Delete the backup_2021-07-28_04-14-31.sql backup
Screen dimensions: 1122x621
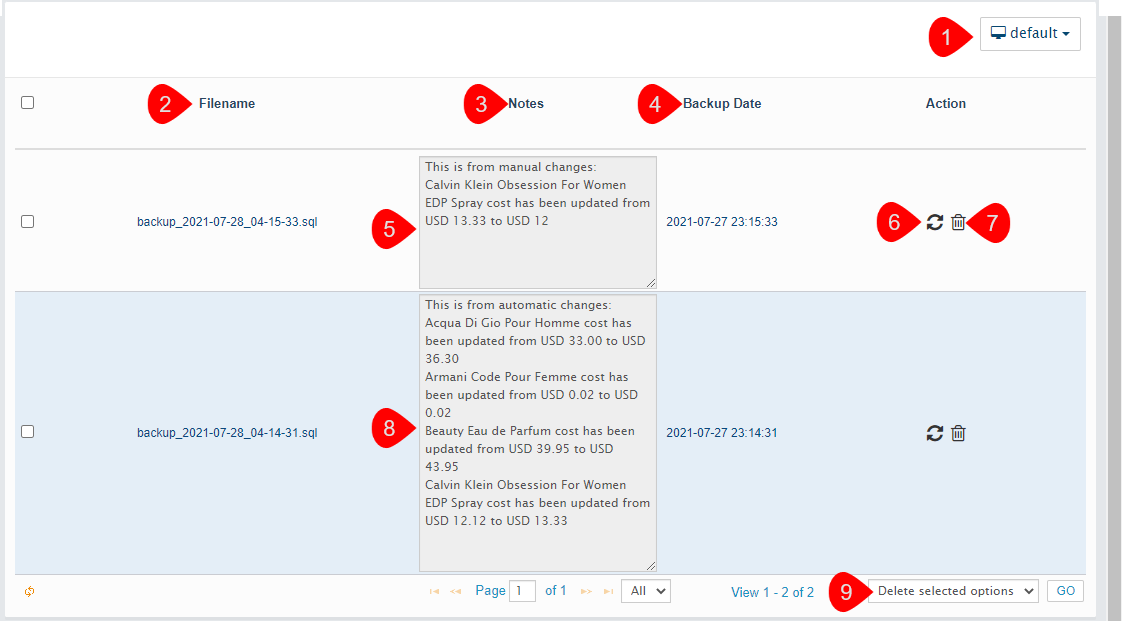[958, 433]
